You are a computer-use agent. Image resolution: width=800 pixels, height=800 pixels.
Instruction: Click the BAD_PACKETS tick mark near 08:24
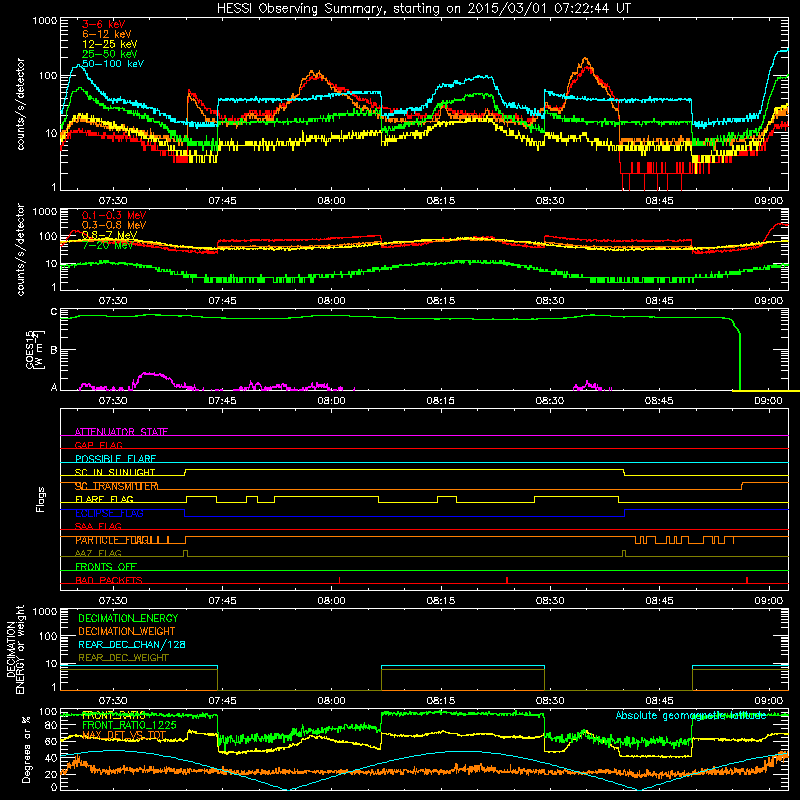click(x=507, y=580)
